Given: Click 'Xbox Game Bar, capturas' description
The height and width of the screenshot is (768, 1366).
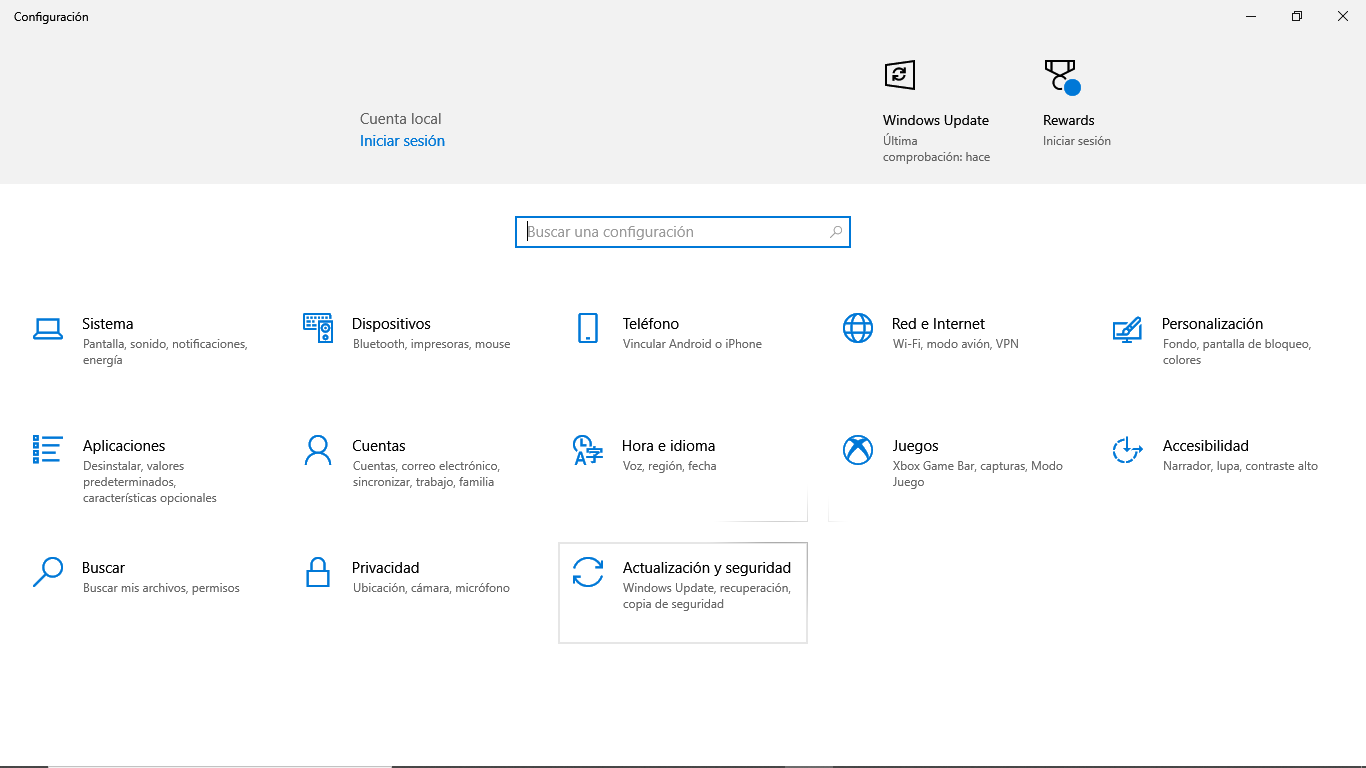Looking at the screenshot, I should coord(978,474).
